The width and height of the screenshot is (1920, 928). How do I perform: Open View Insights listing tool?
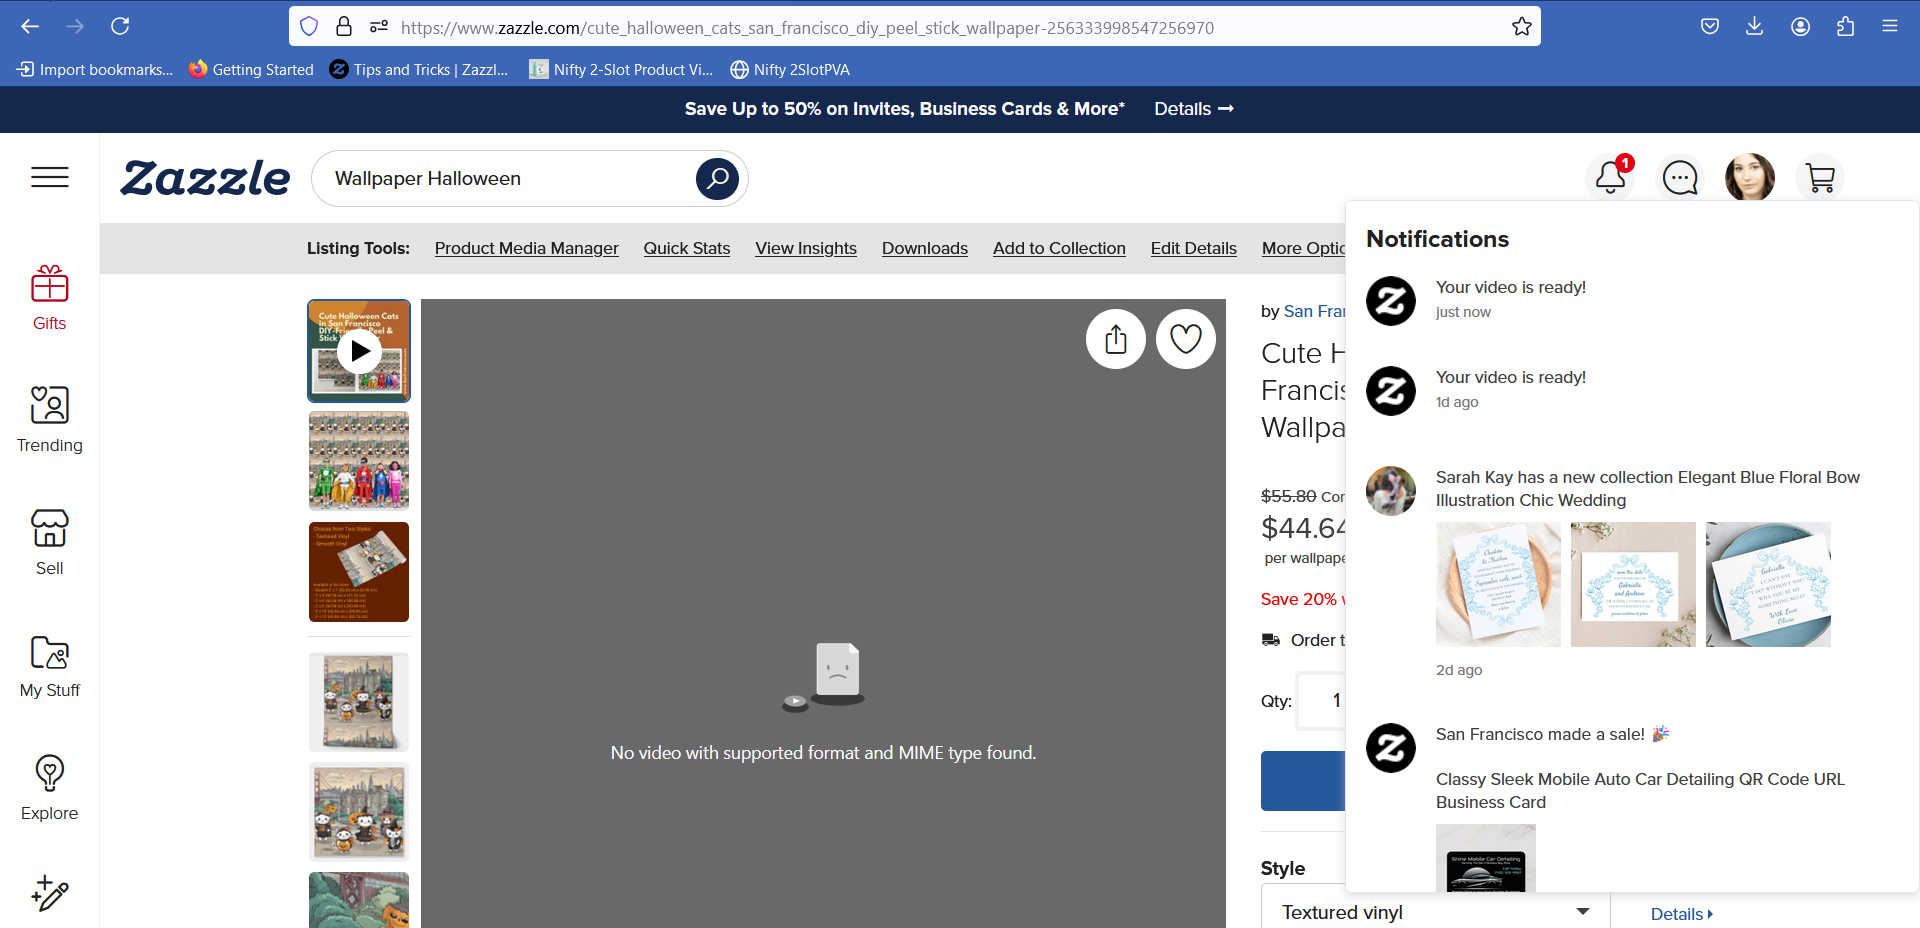point(806,248)
